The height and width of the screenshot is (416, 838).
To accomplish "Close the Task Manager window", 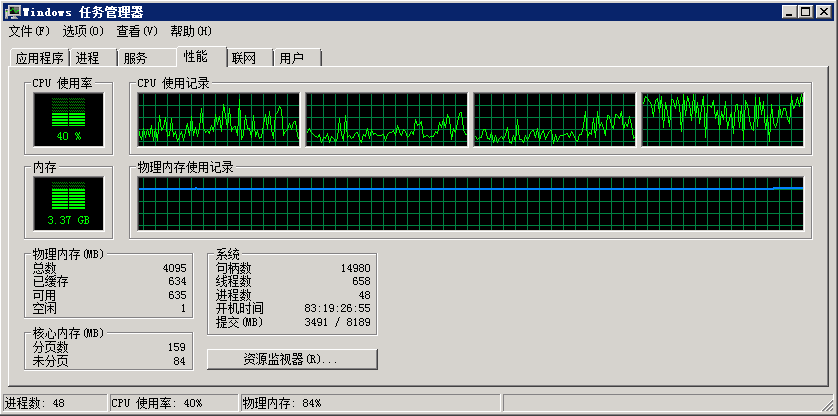I will 824,12.
